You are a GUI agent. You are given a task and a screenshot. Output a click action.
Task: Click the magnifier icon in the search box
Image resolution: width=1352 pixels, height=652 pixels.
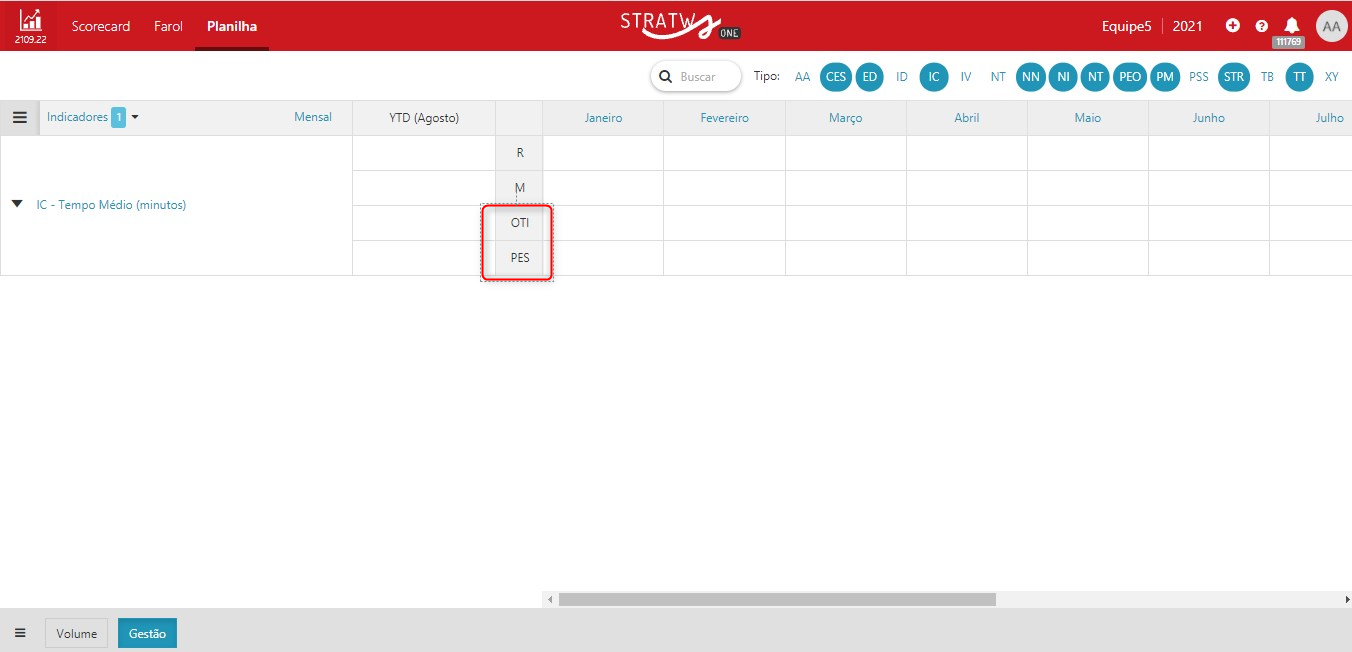point(666,76)
